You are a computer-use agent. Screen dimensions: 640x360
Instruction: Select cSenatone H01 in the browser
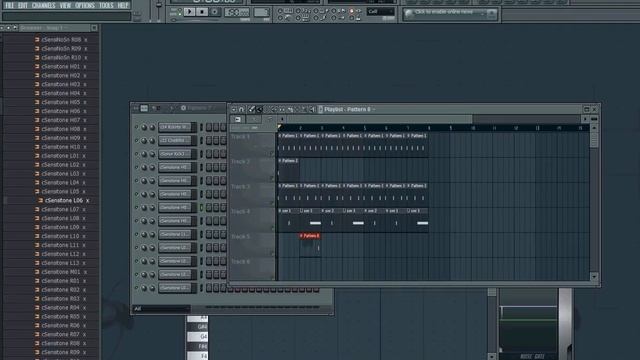(60, 66)
